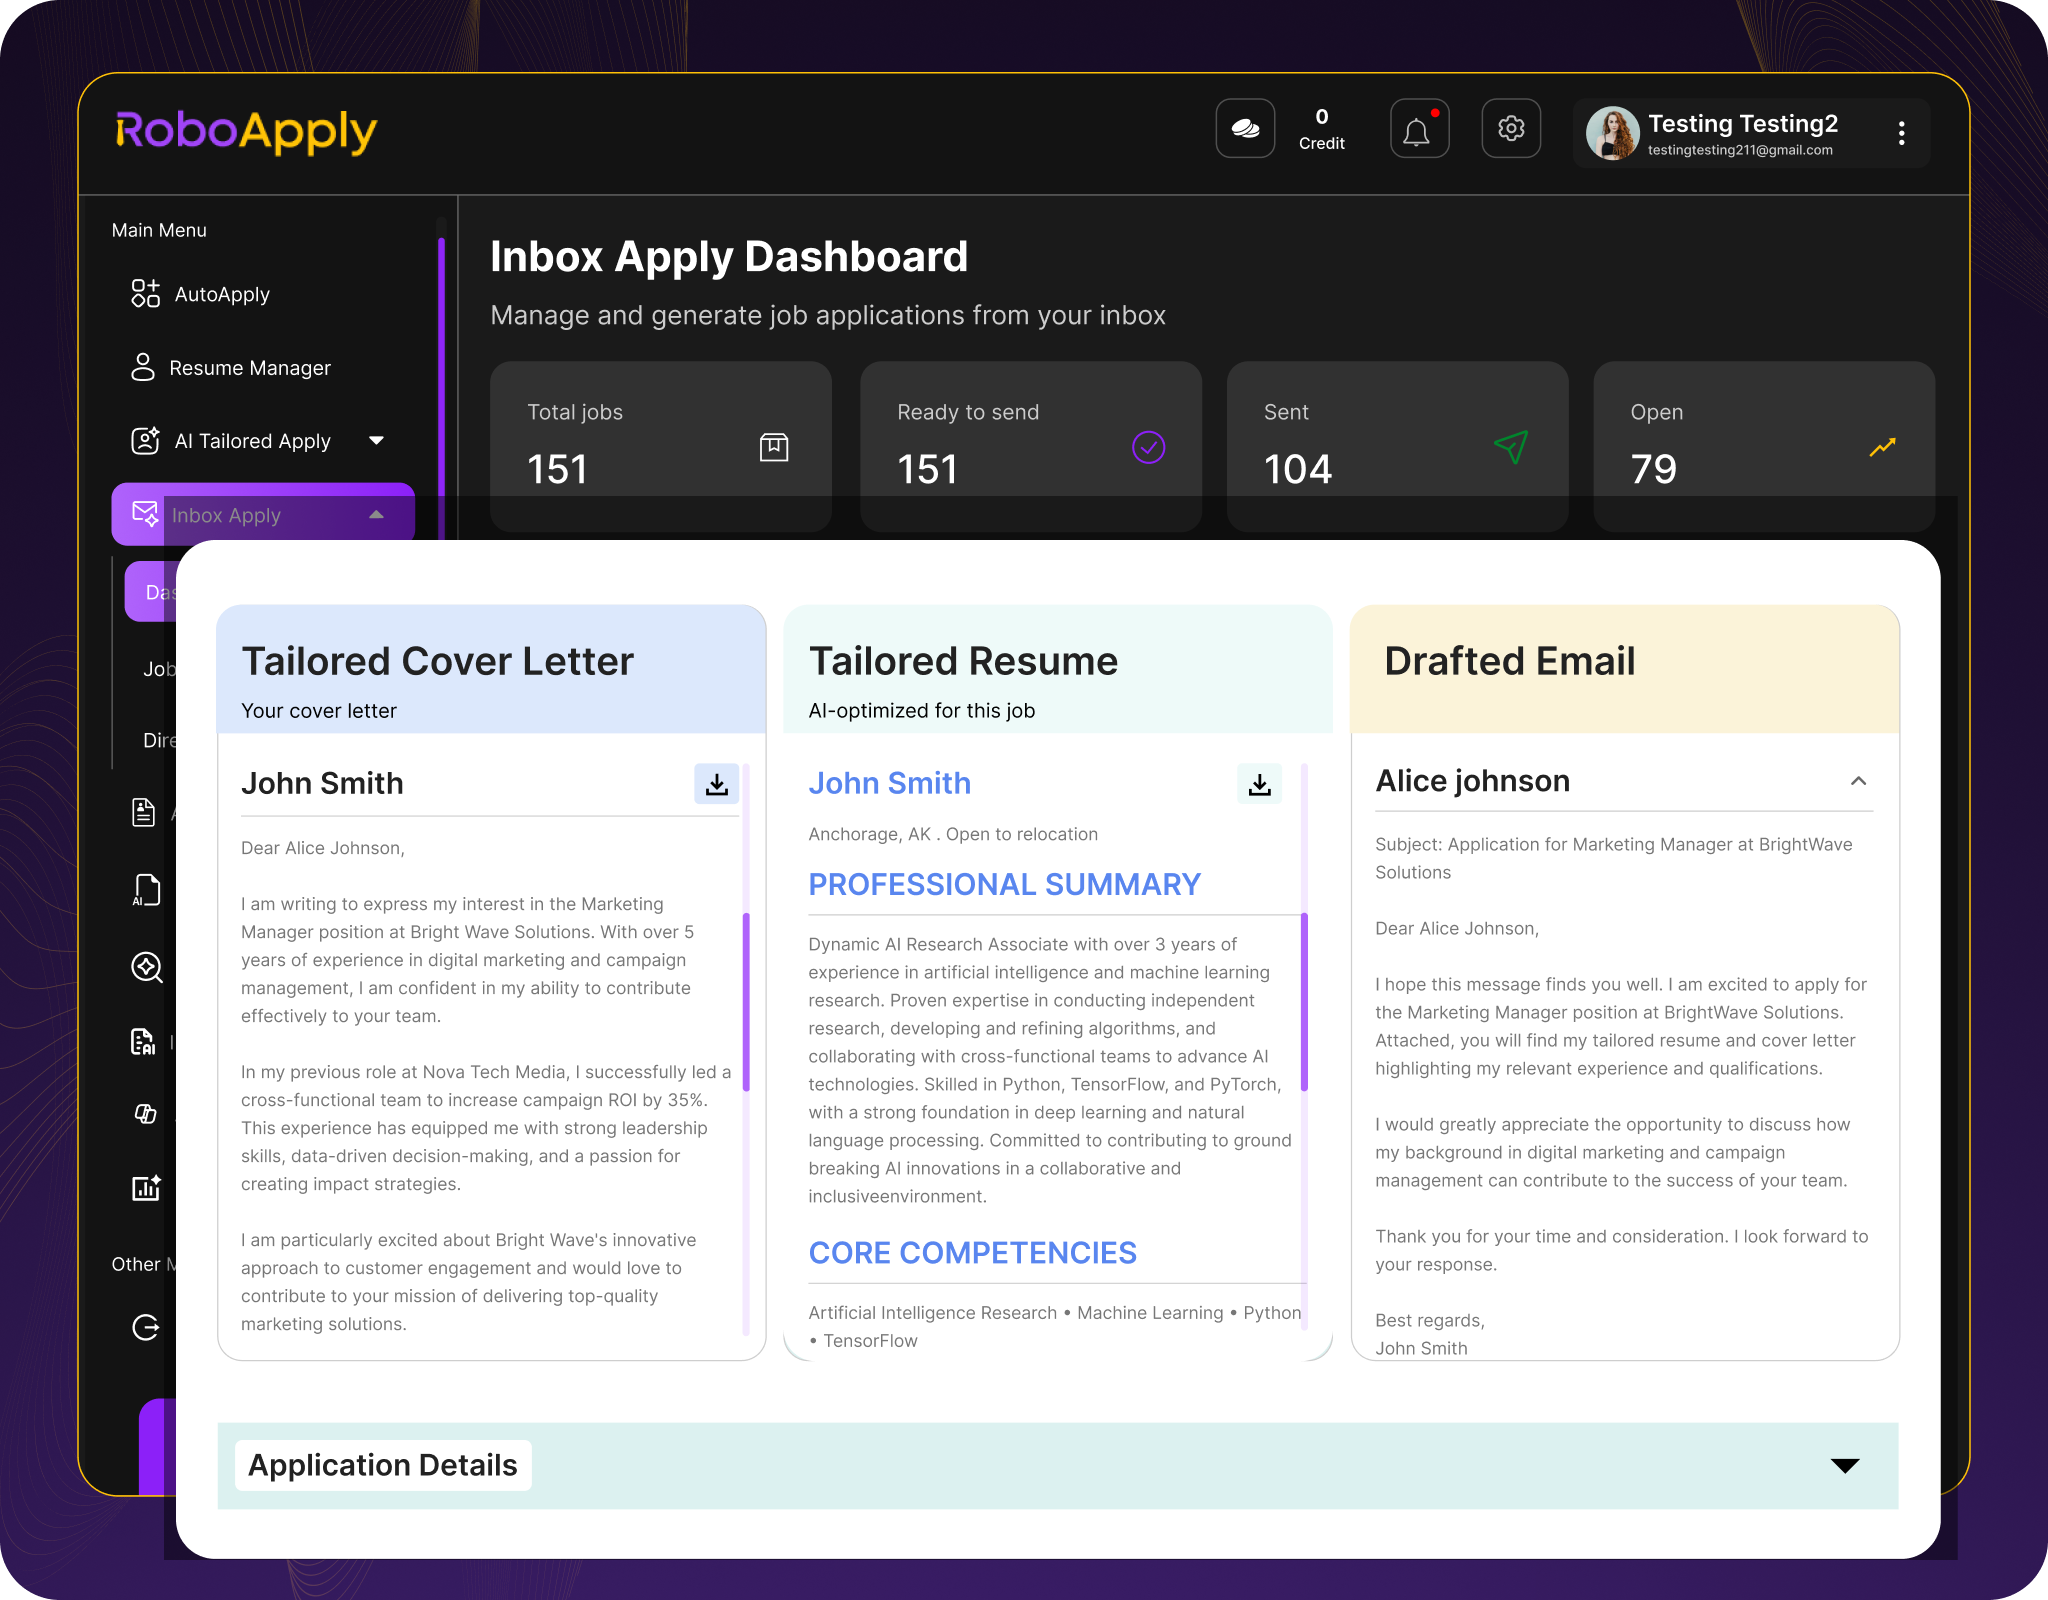Image resolution: width=2048 pixels, height=1600 pixels.
Task: Collapse the Inbox Apply menu
Action: [x=376, y=515]
